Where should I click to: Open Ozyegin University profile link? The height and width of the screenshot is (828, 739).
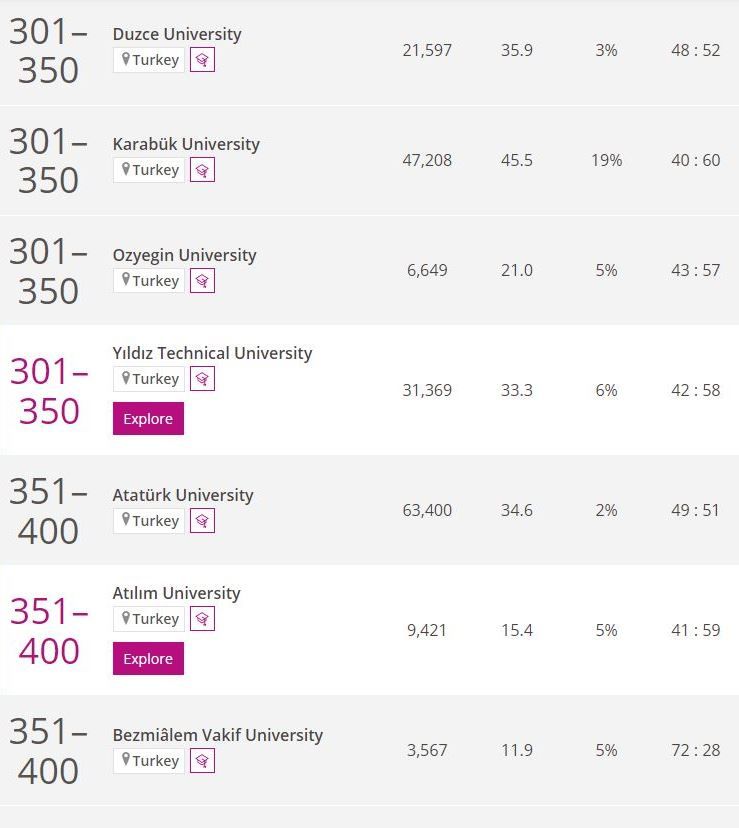(x=184, y=255)
